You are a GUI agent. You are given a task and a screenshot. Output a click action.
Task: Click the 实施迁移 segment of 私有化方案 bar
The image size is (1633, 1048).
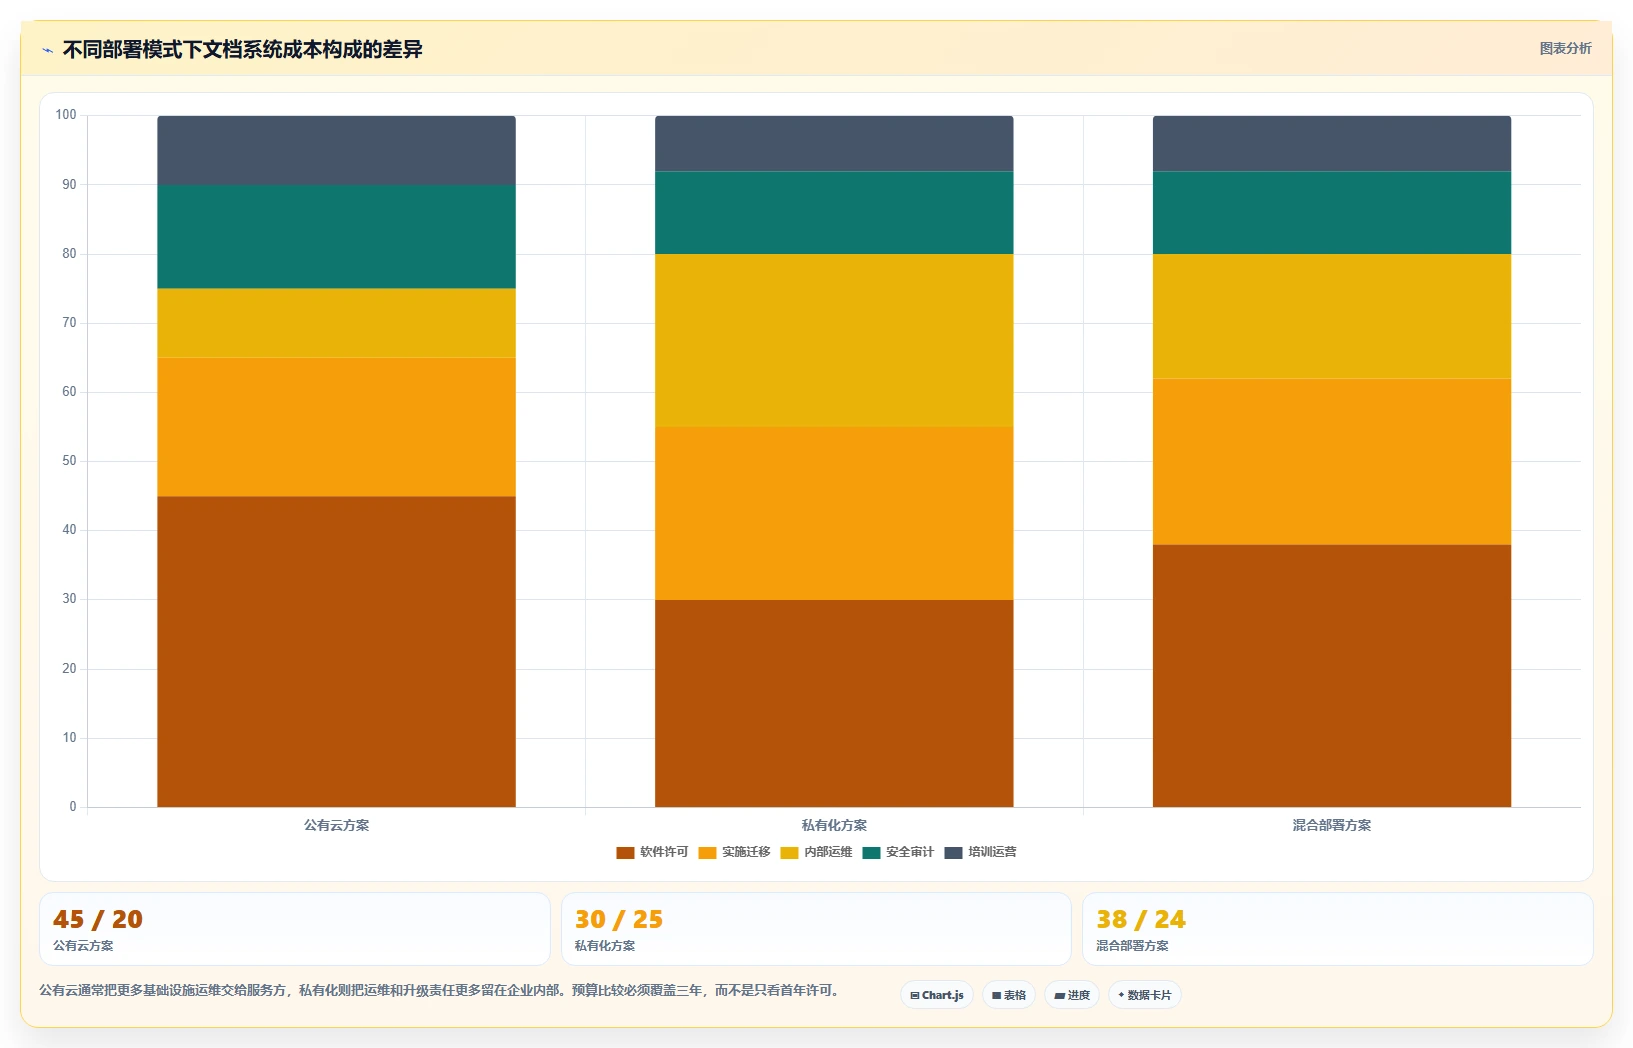[834, 513]
